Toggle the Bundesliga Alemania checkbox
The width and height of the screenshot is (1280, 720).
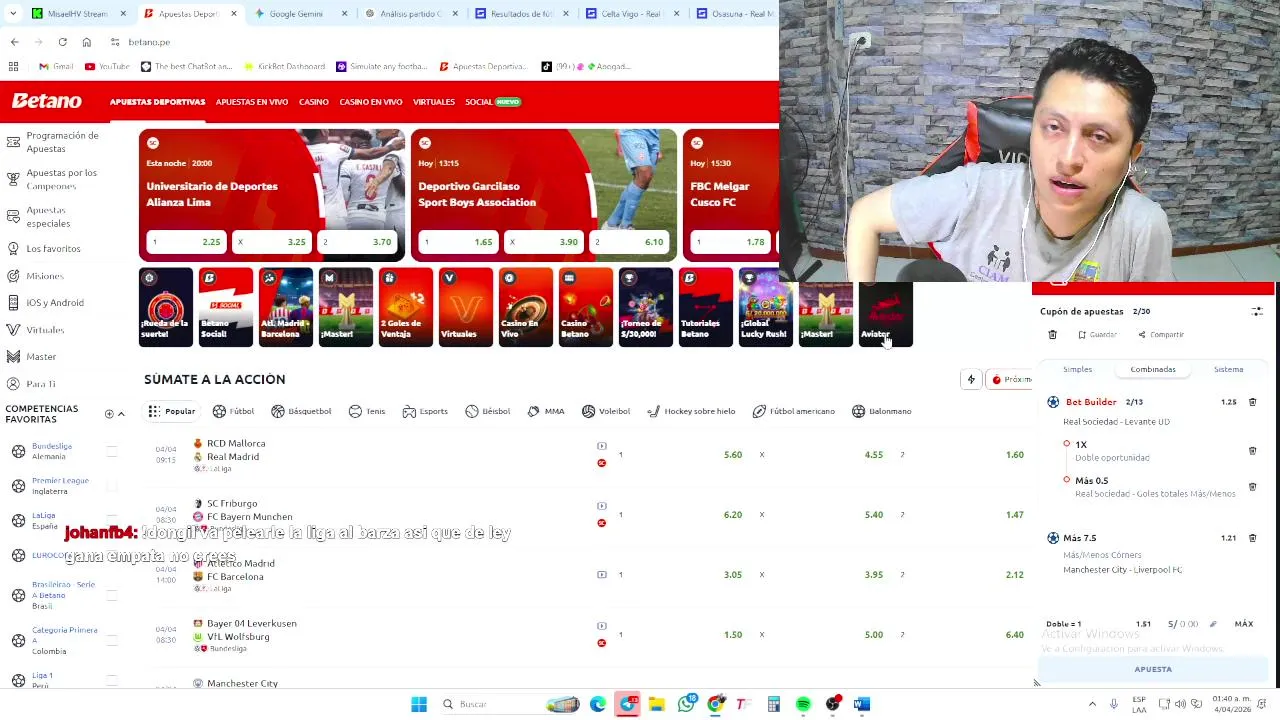pos(112,451)
